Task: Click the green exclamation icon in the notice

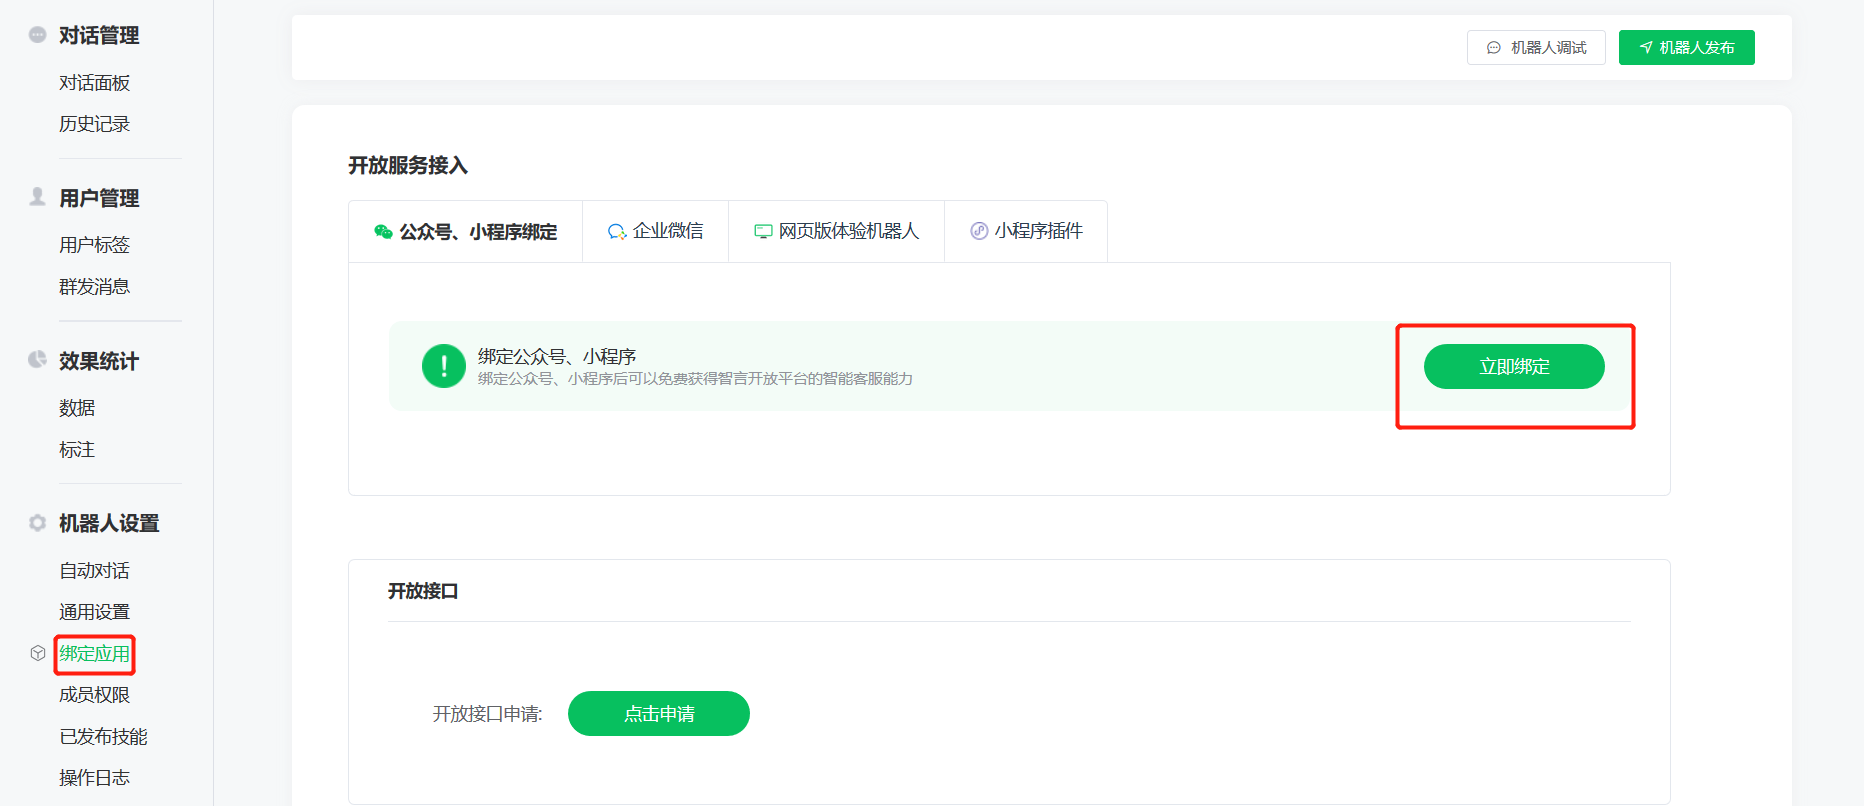Action: point(444,366)
